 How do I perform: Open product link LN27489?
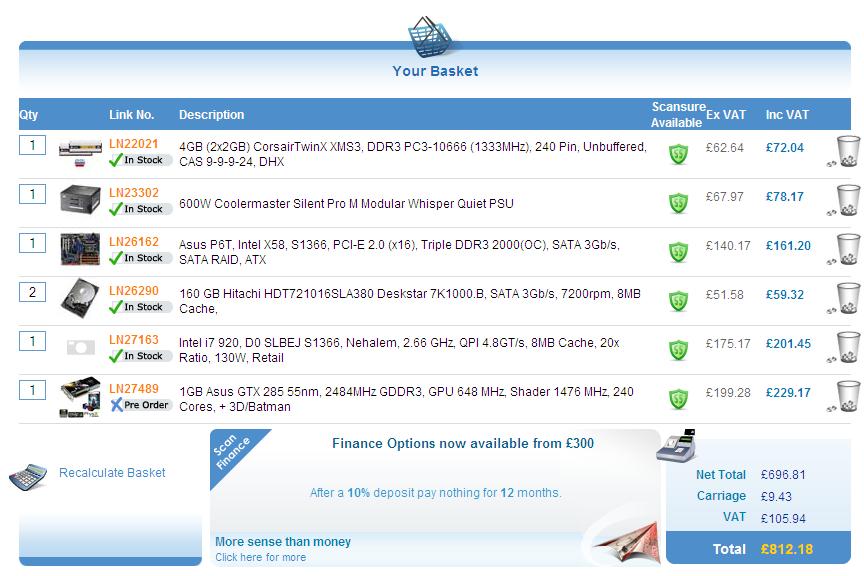coord(133,389)
